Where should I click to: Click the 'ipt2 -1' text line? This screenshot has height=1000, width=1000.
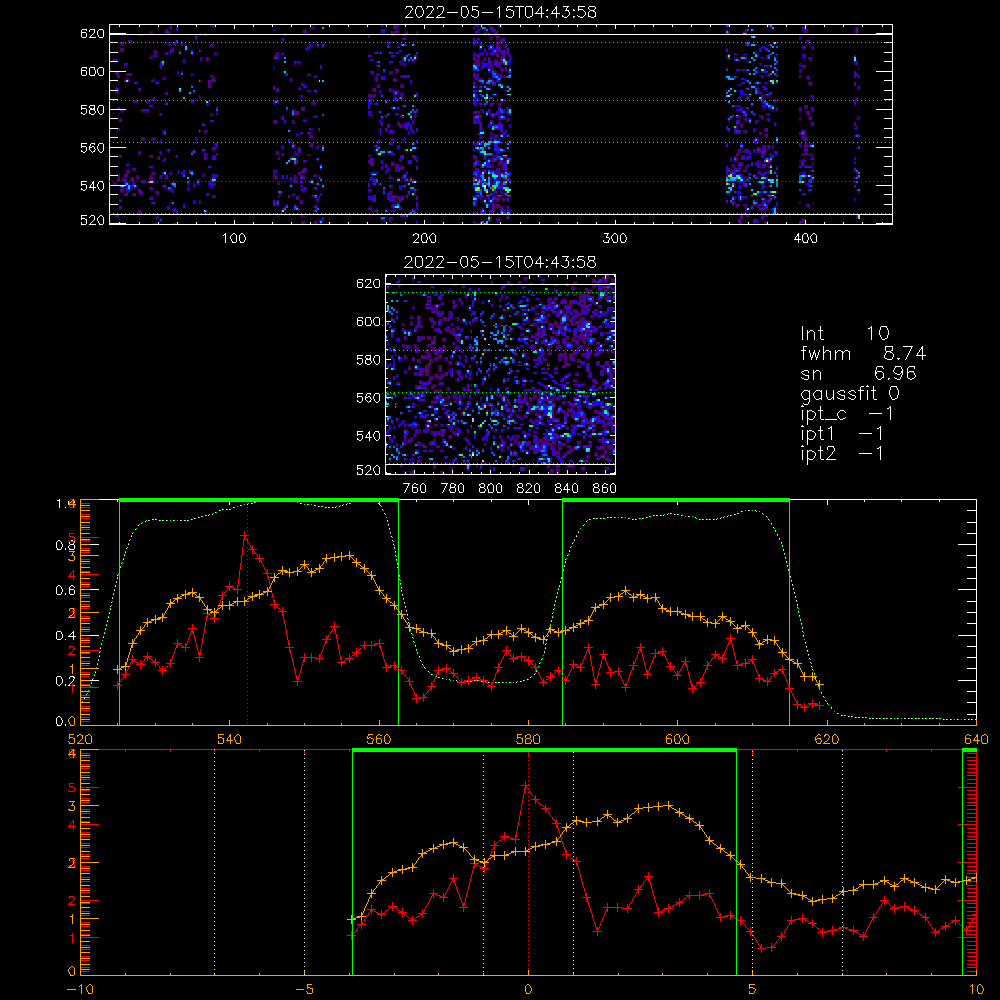[x=841, y=453]
